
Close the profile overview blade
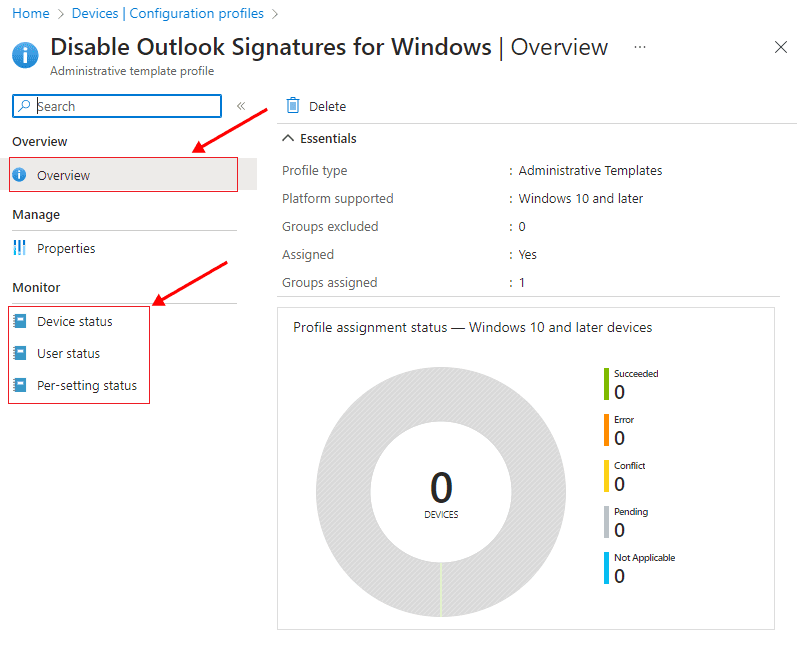pos(781,47)
